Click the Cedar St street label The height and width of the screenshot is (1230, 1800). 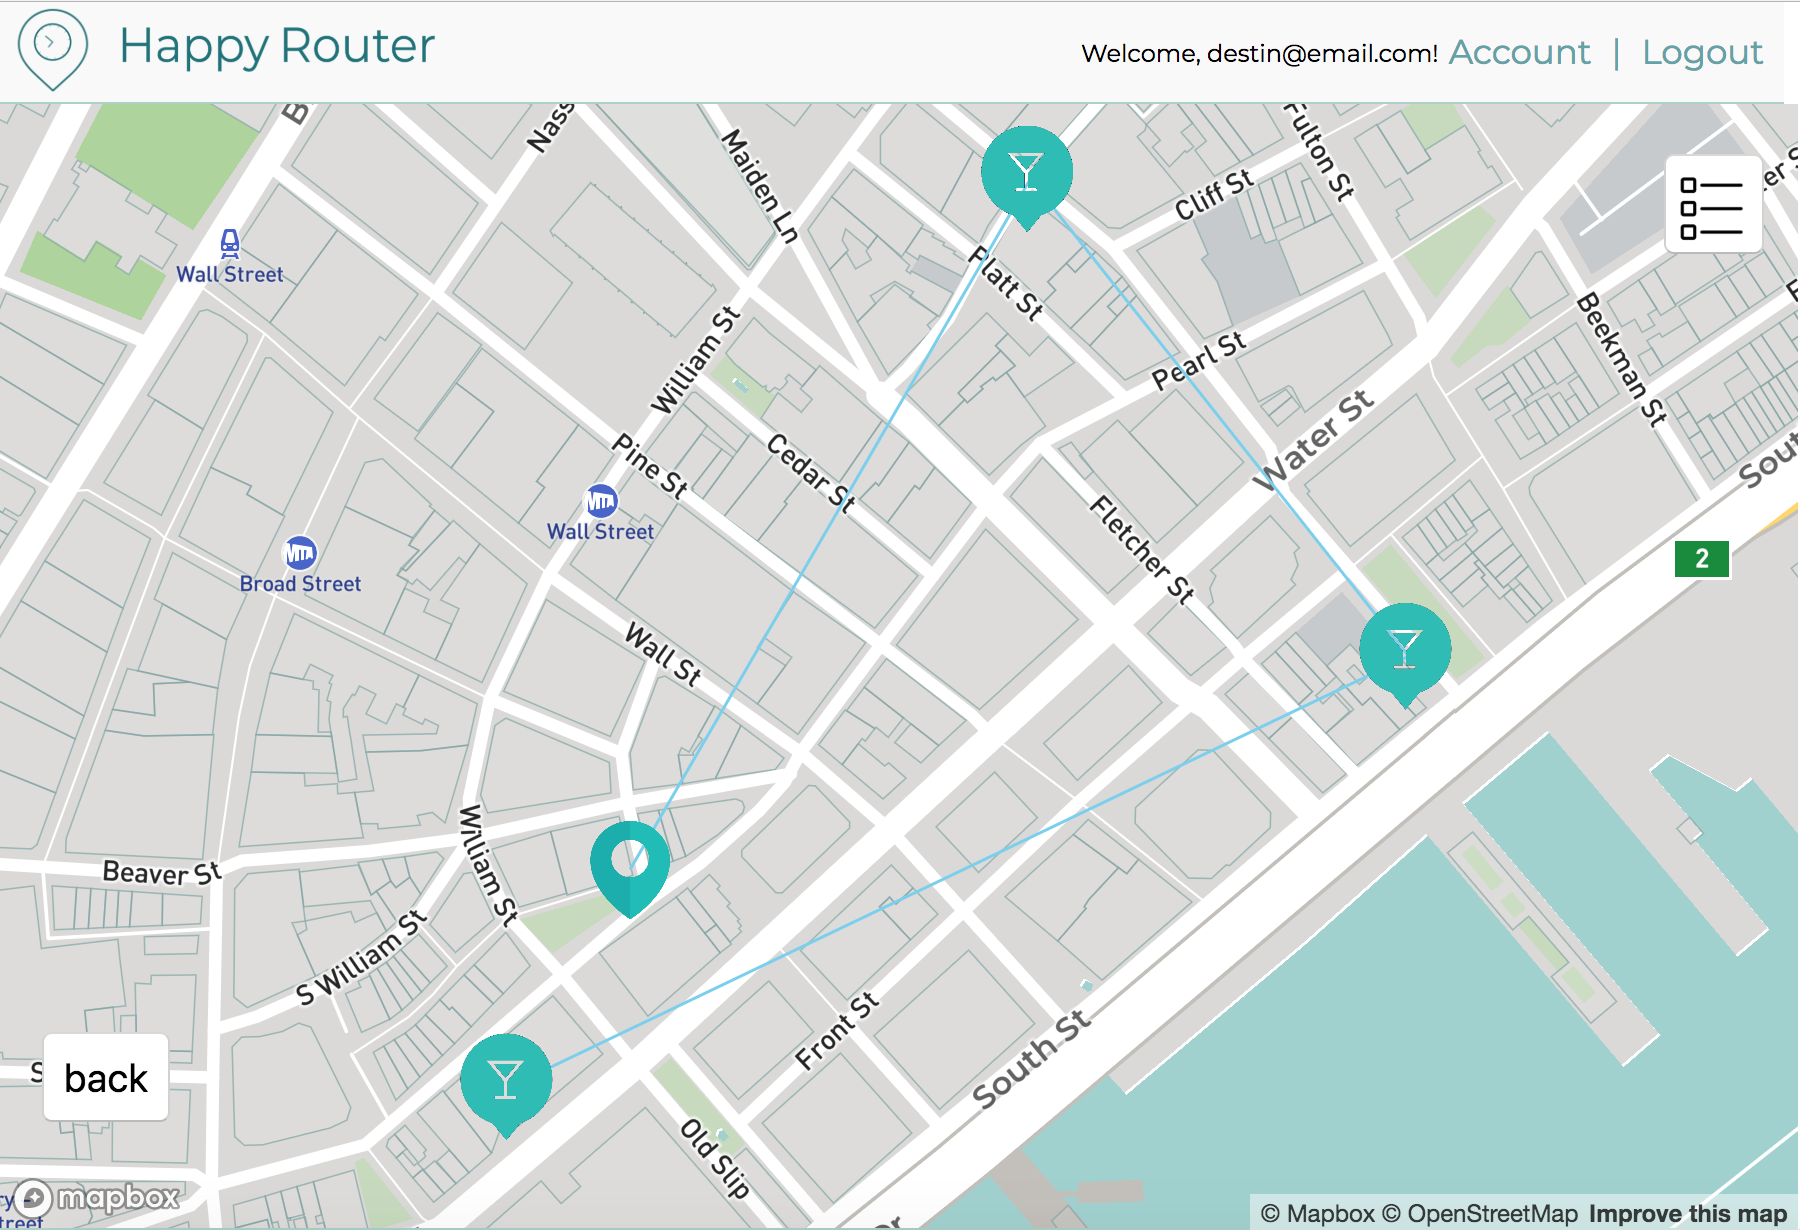(x=811, y=473)
